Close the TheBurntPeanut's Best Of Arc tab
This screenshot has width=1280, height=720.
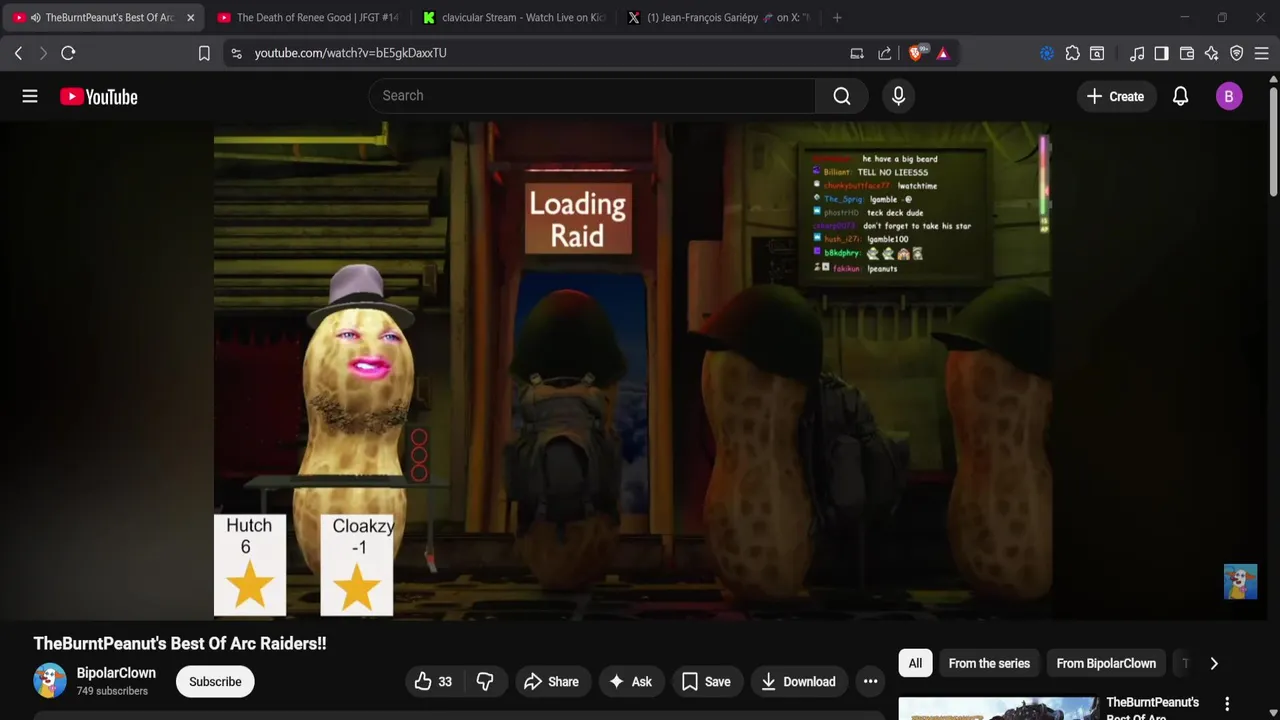190,17
